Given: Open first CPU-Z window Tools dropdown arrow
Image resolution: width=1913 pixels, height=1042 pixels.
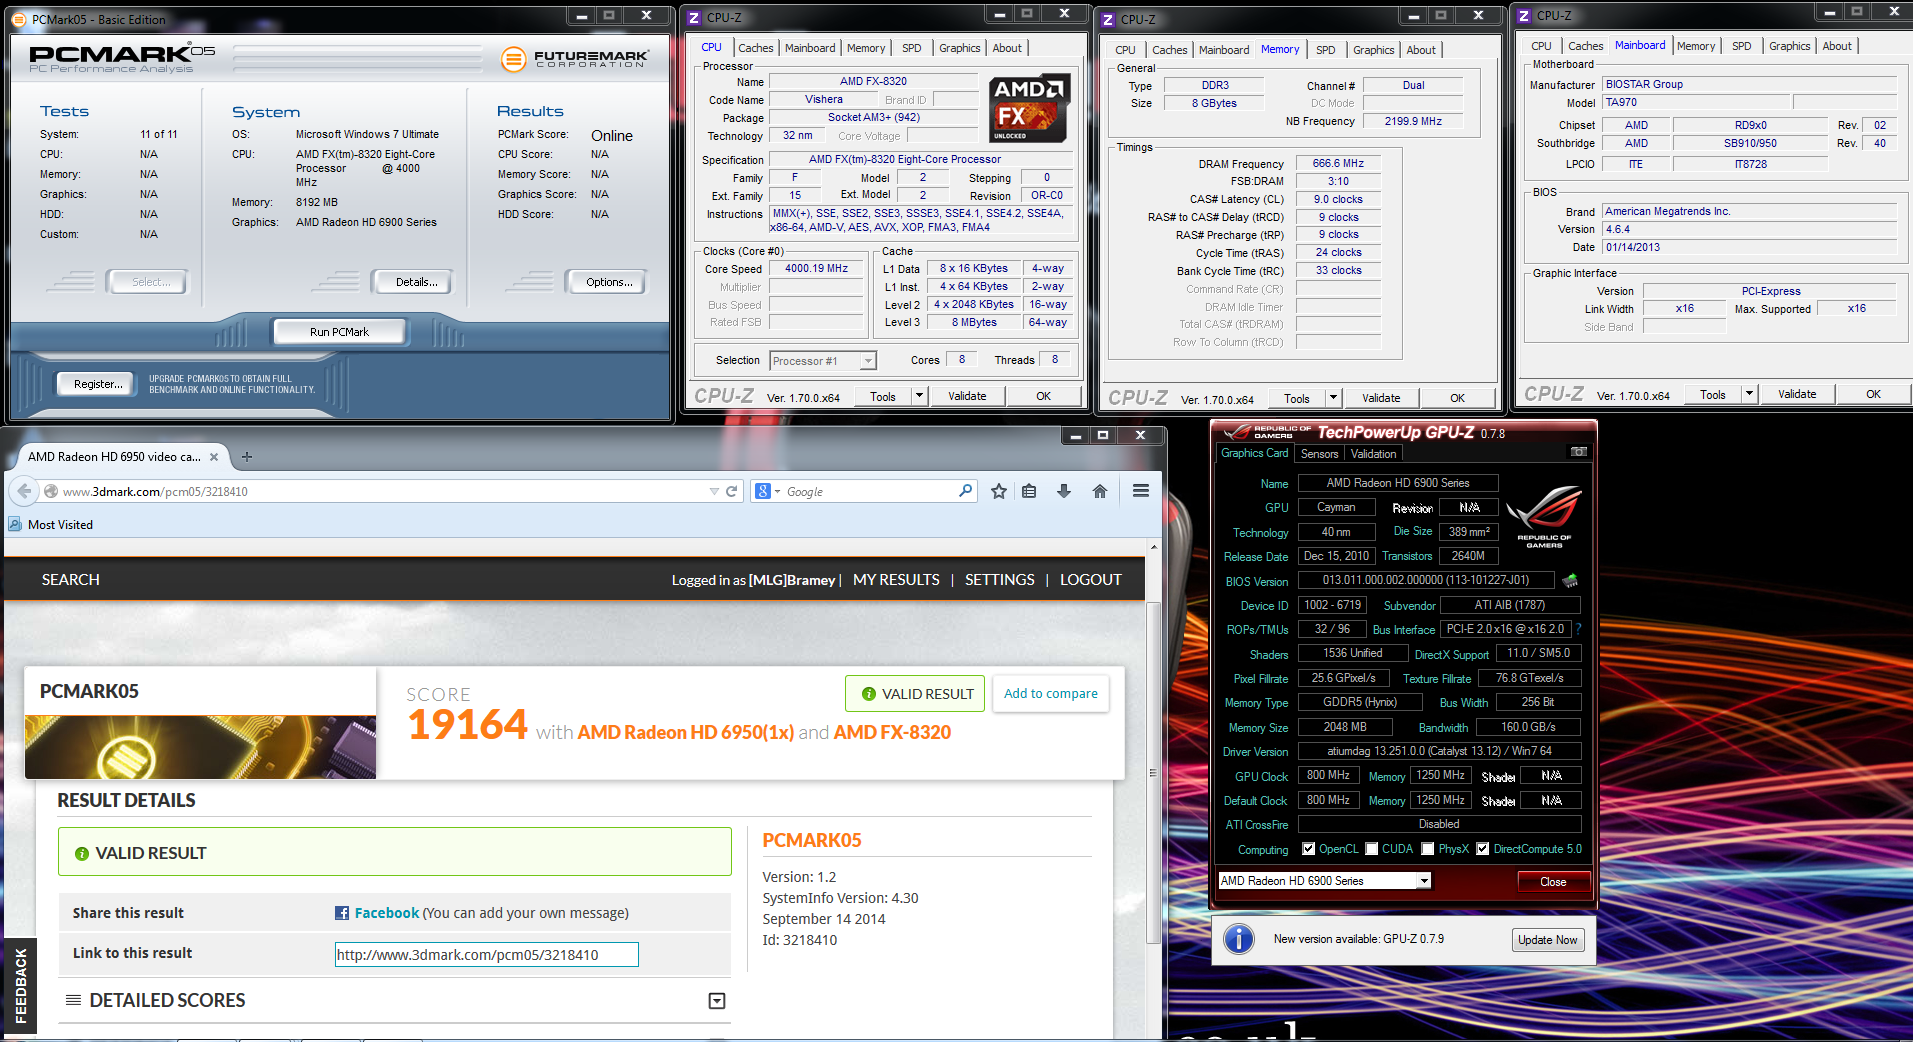Looking at the screenshot, I should coord(919,396).
